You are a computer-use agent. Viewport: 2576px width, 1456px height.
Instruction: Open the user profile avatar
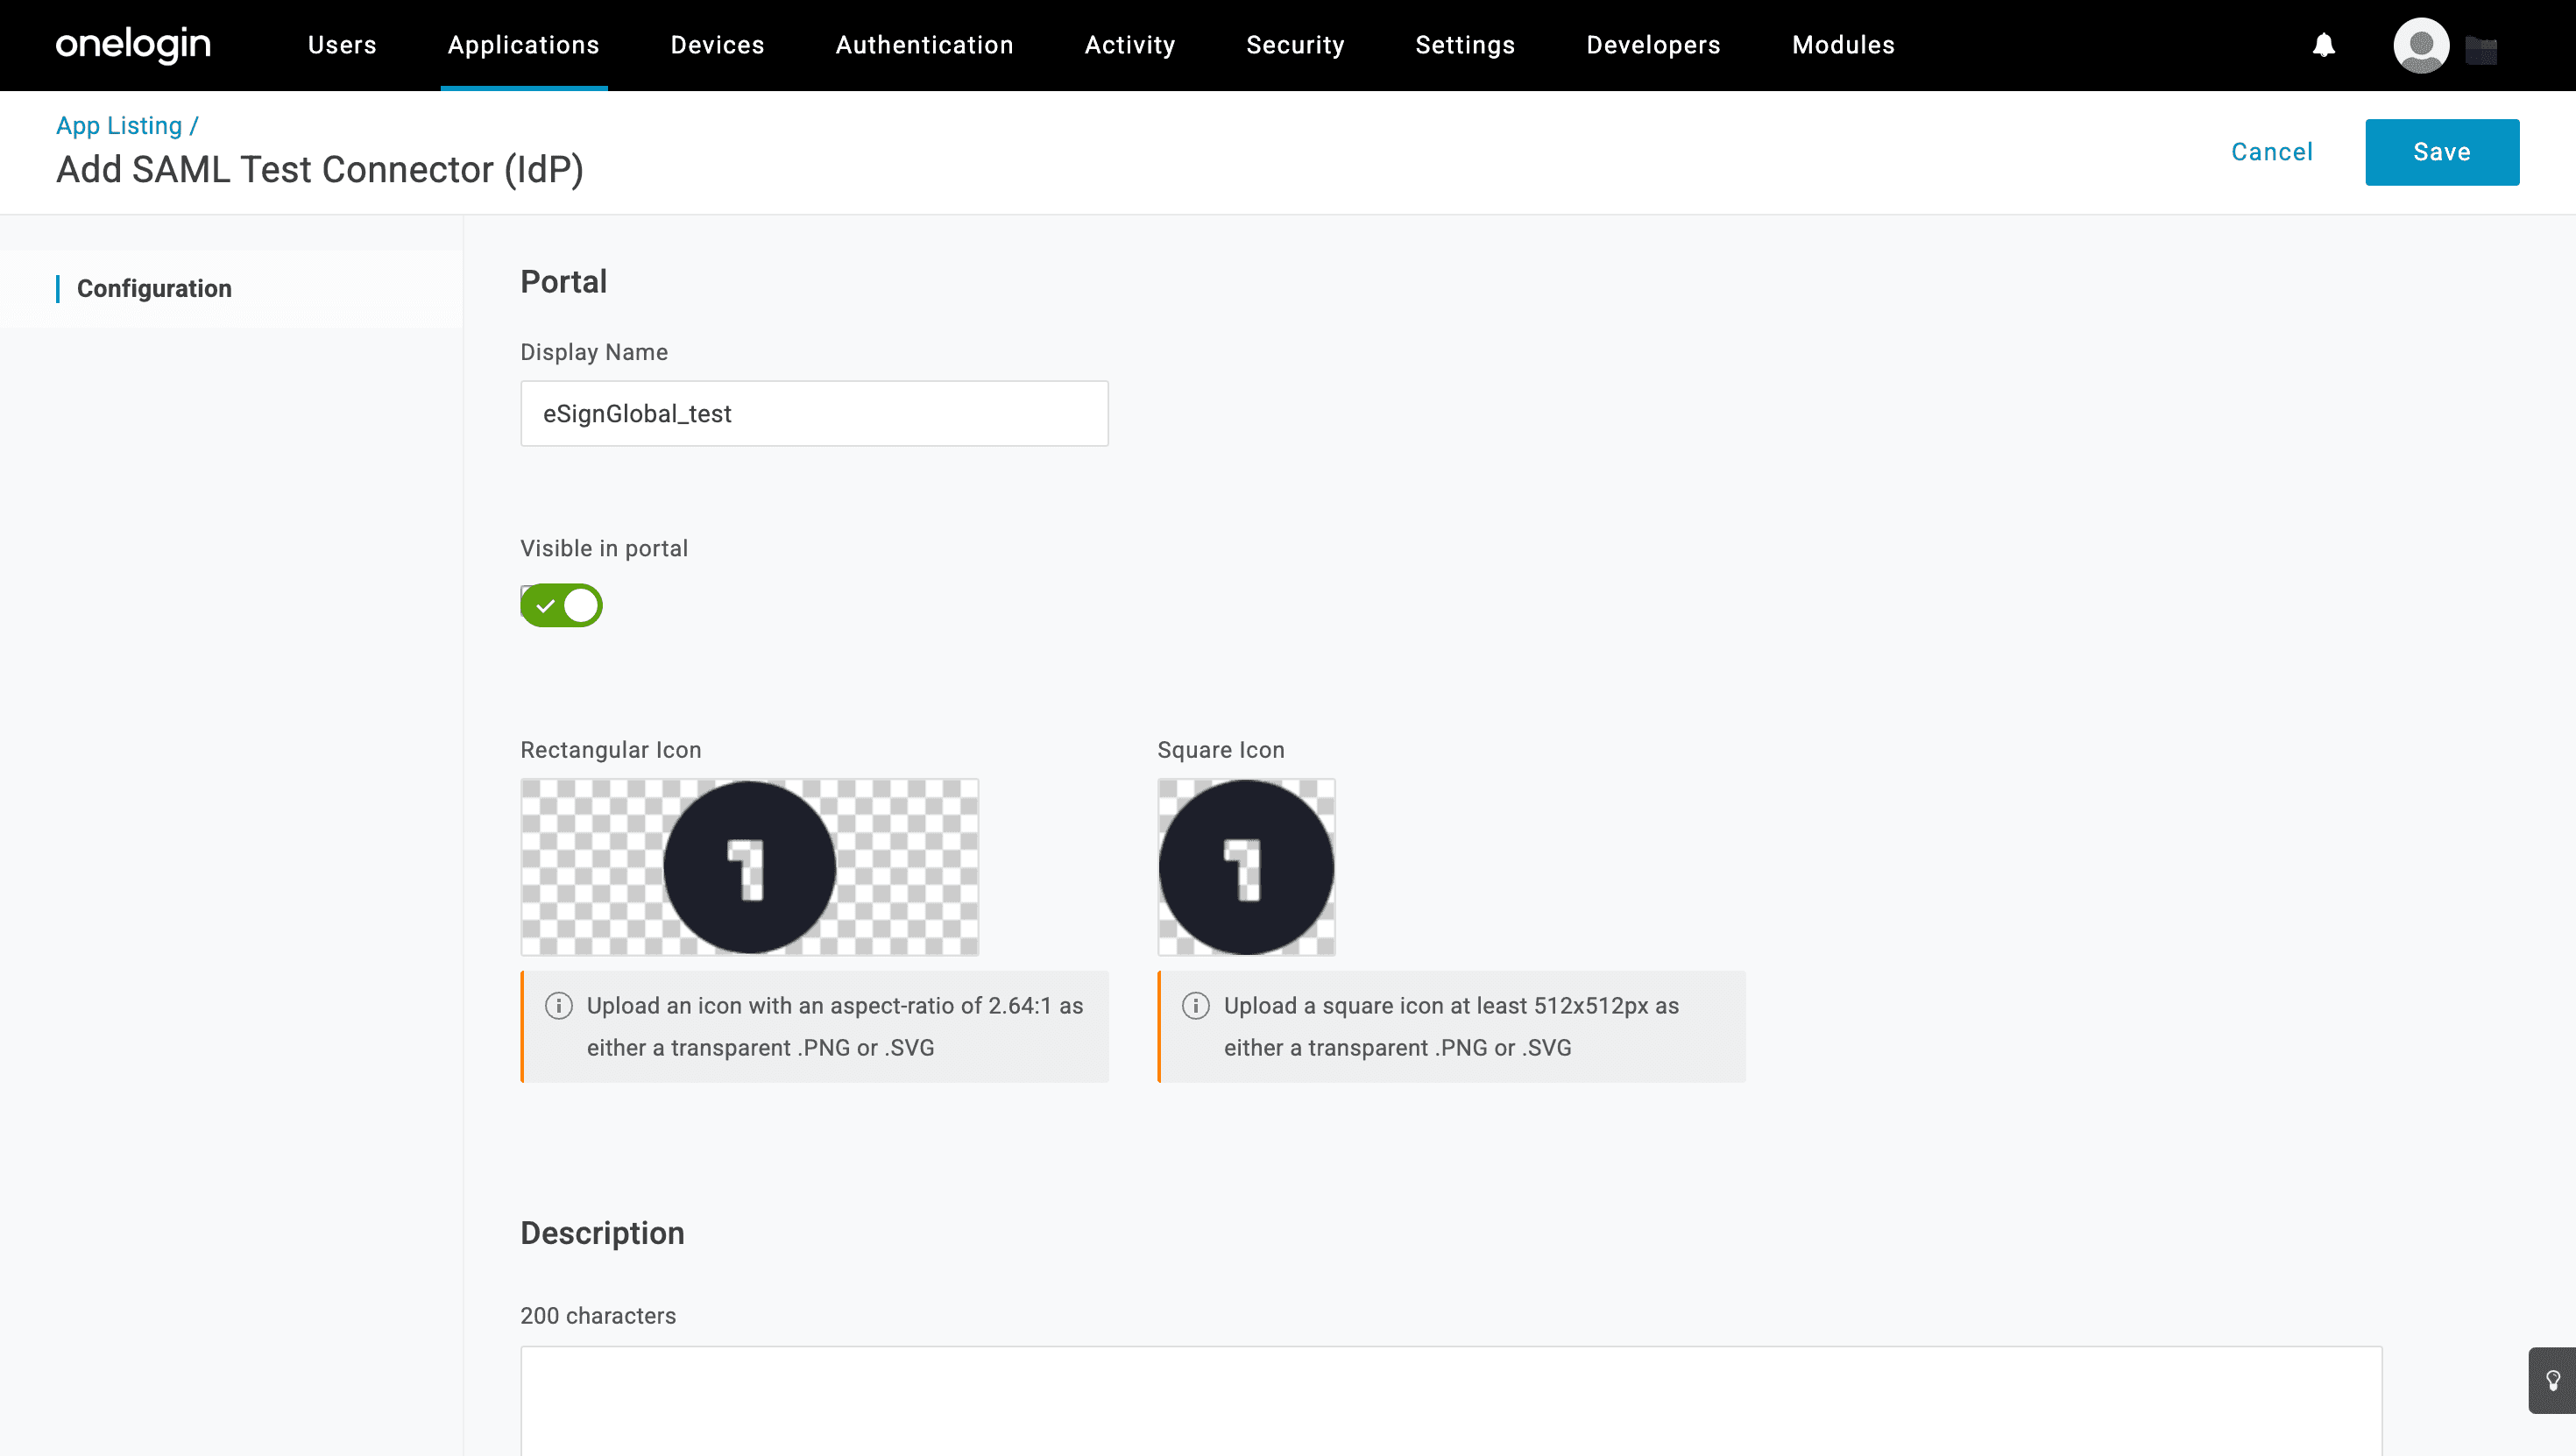tap(2420, 45)
